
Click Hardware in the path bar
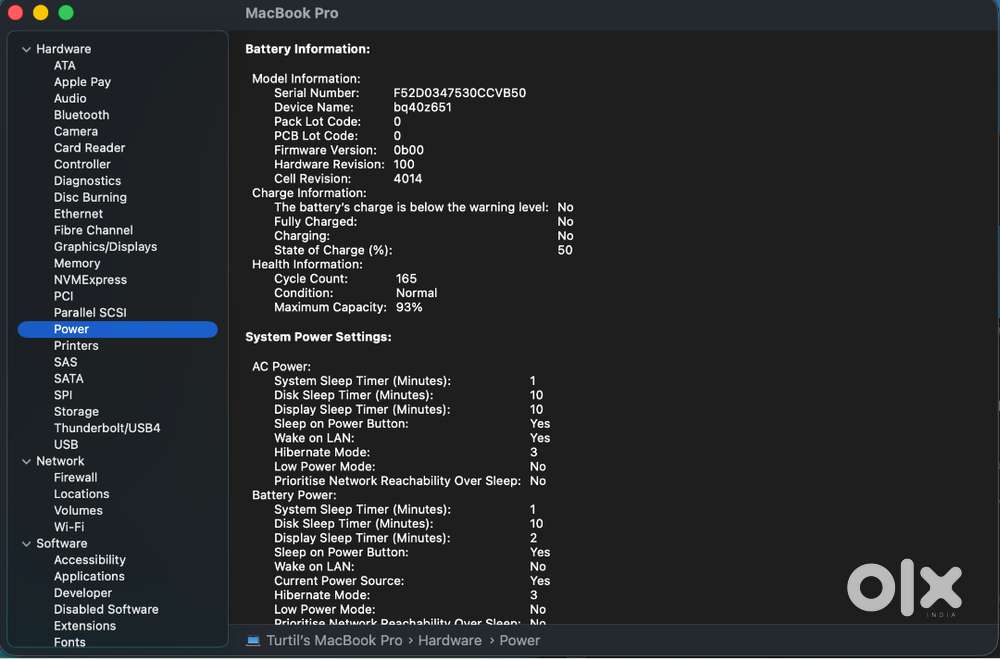click(450, 641)
